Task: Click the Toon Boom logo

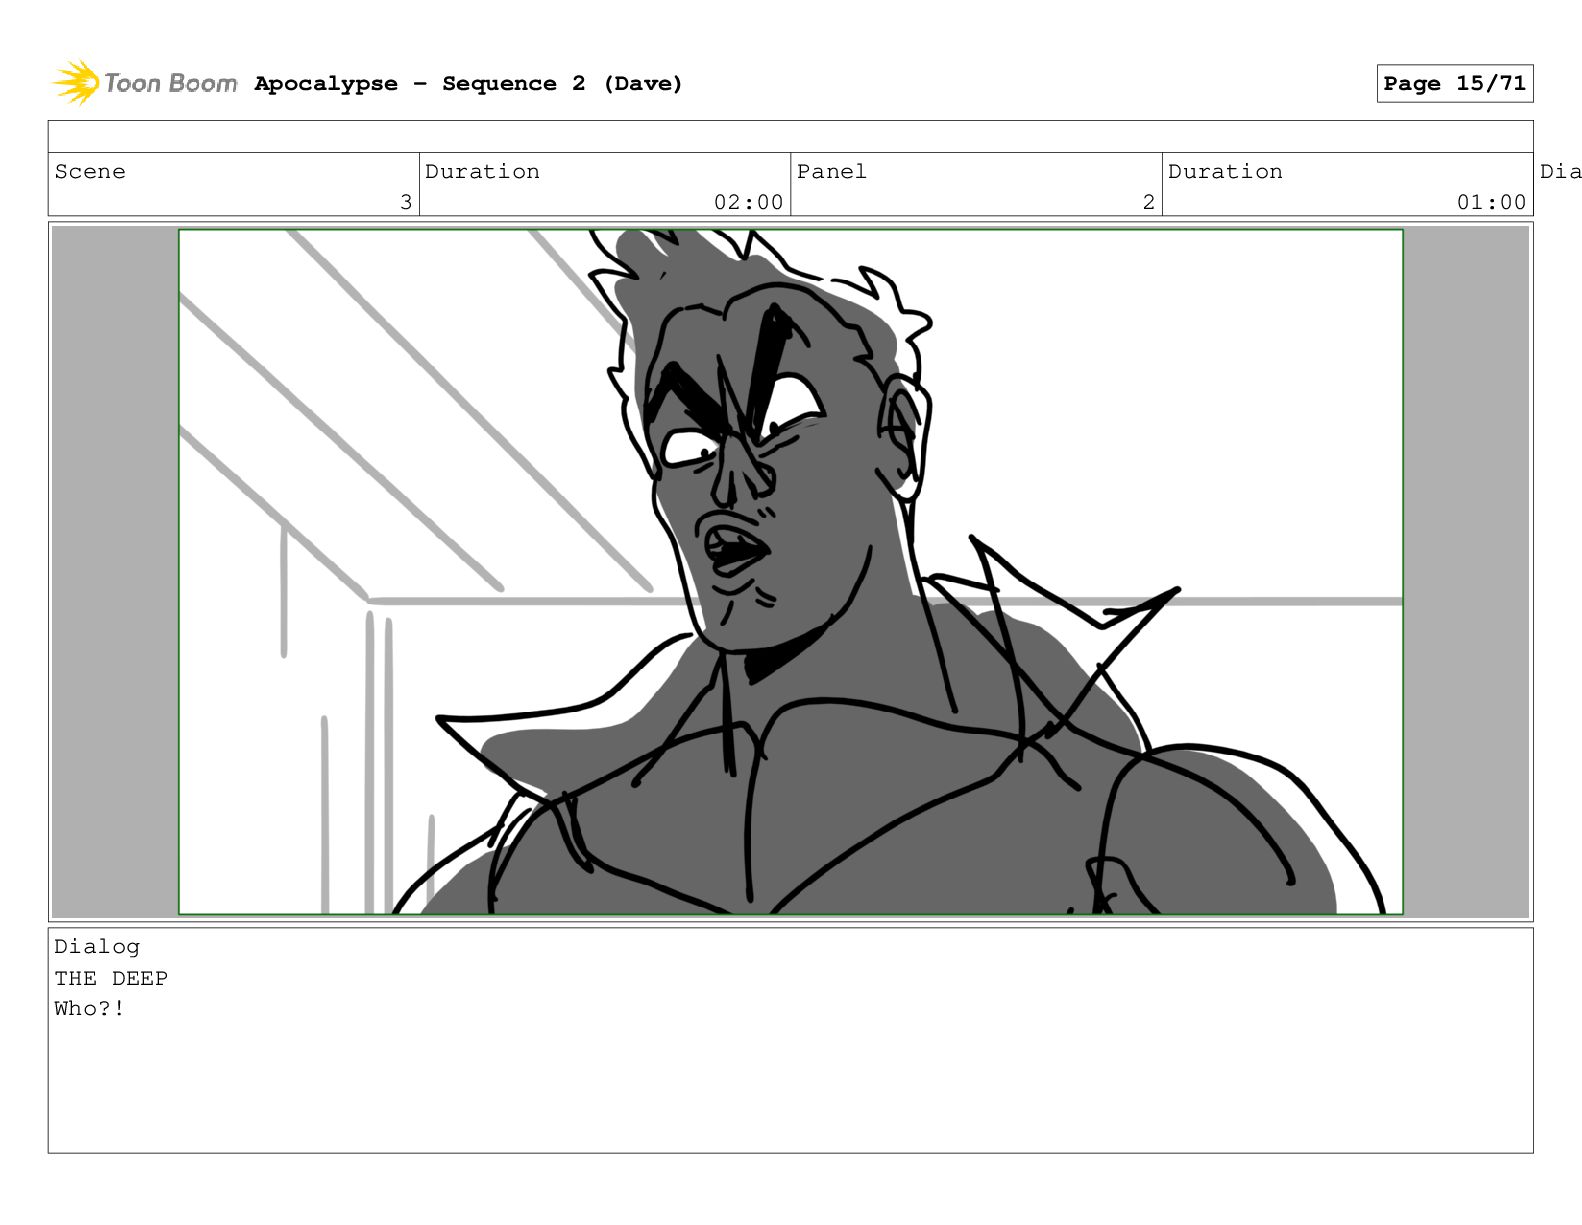Action: pyautogui.click(x=145, y=83)
